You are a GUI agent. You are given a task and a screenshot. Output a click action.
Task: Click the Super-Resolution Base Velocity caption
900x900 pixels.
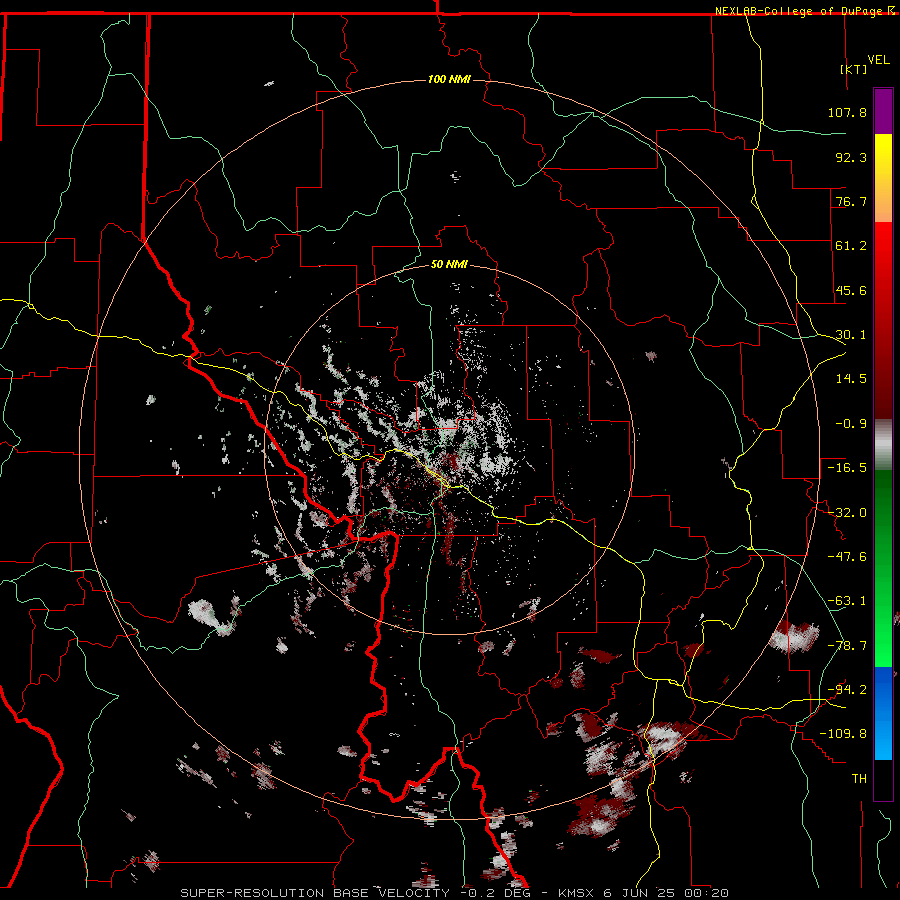click(455, 893)
